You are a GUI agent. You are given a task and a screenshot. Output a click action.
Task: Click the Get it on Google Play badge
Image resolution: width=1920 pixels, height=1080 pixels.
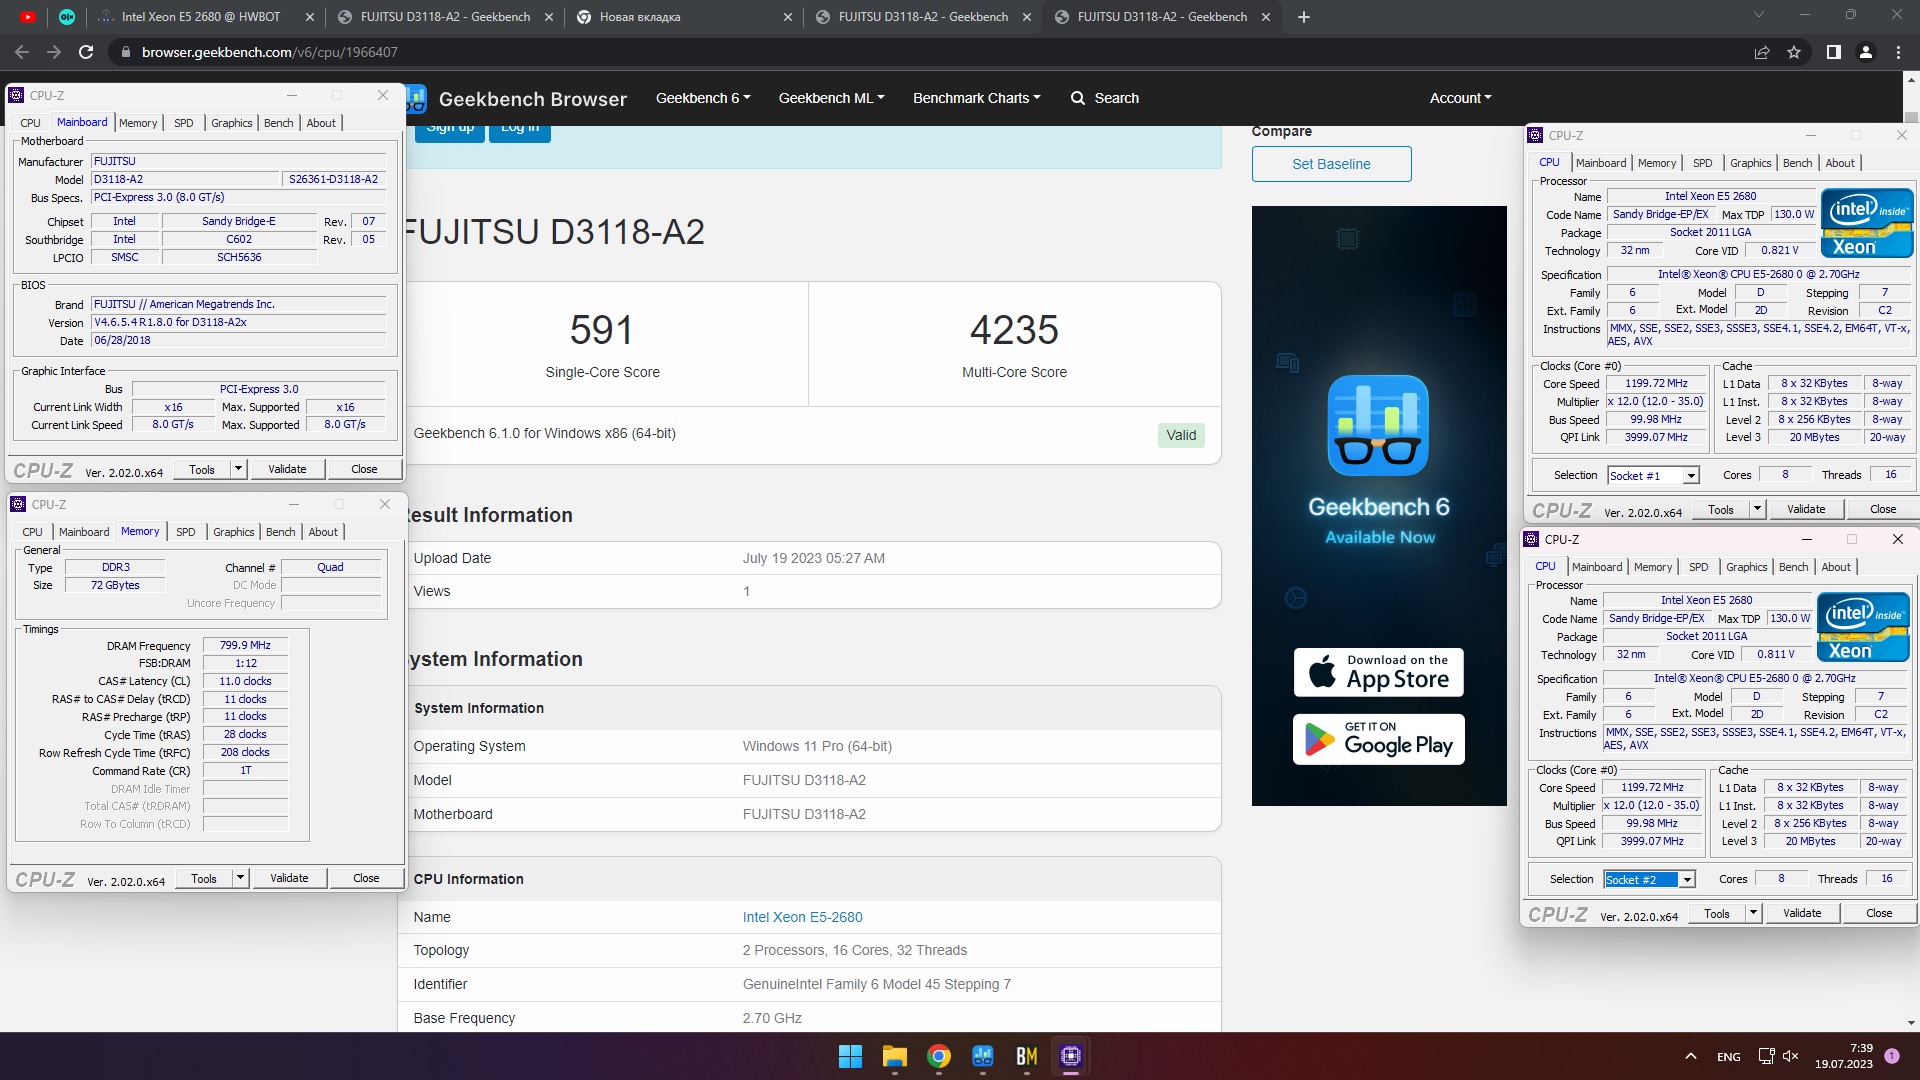coord(1378,739)
